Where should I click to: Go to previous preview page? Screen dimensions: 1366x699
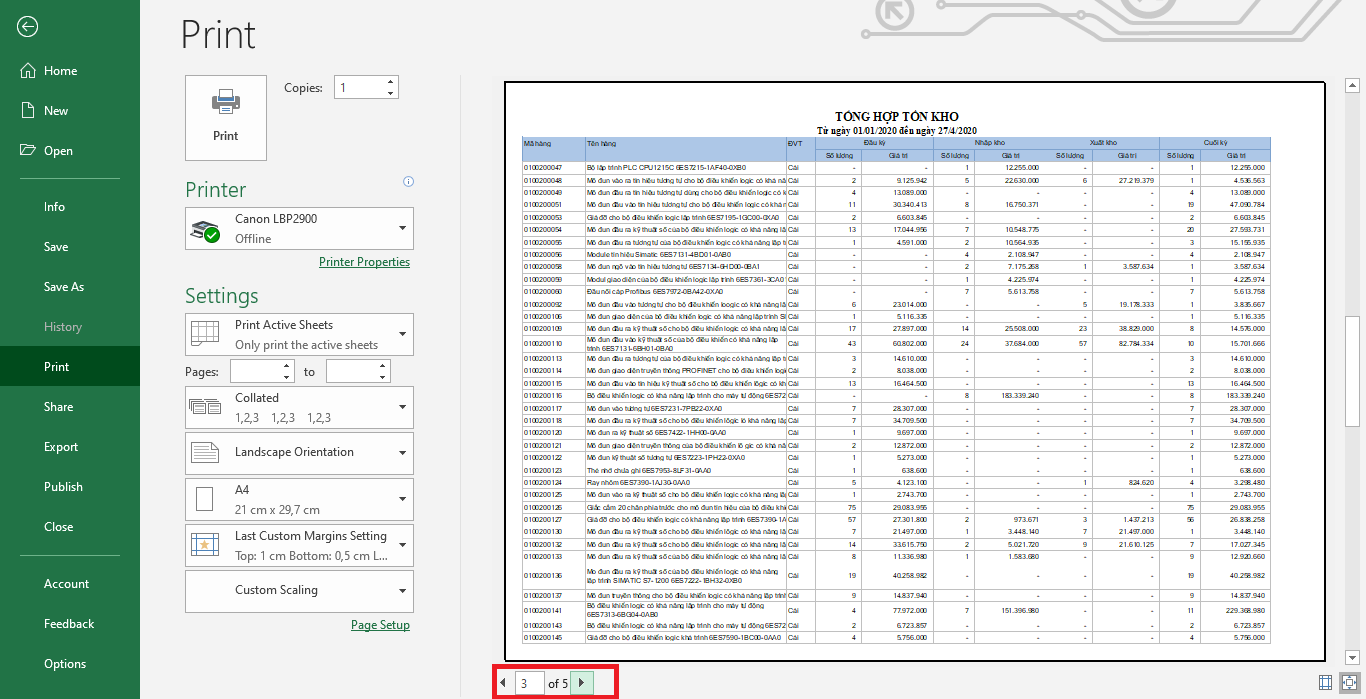[x=503, y=683]
